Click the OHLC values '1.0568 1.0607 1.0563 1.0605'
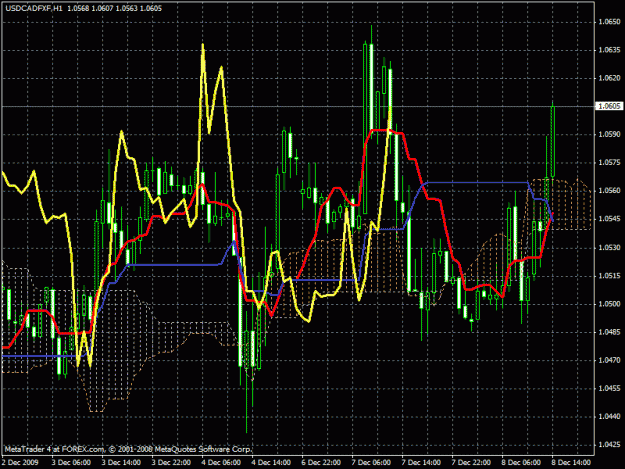The image size is (625, 469). (x=114, y=8)
